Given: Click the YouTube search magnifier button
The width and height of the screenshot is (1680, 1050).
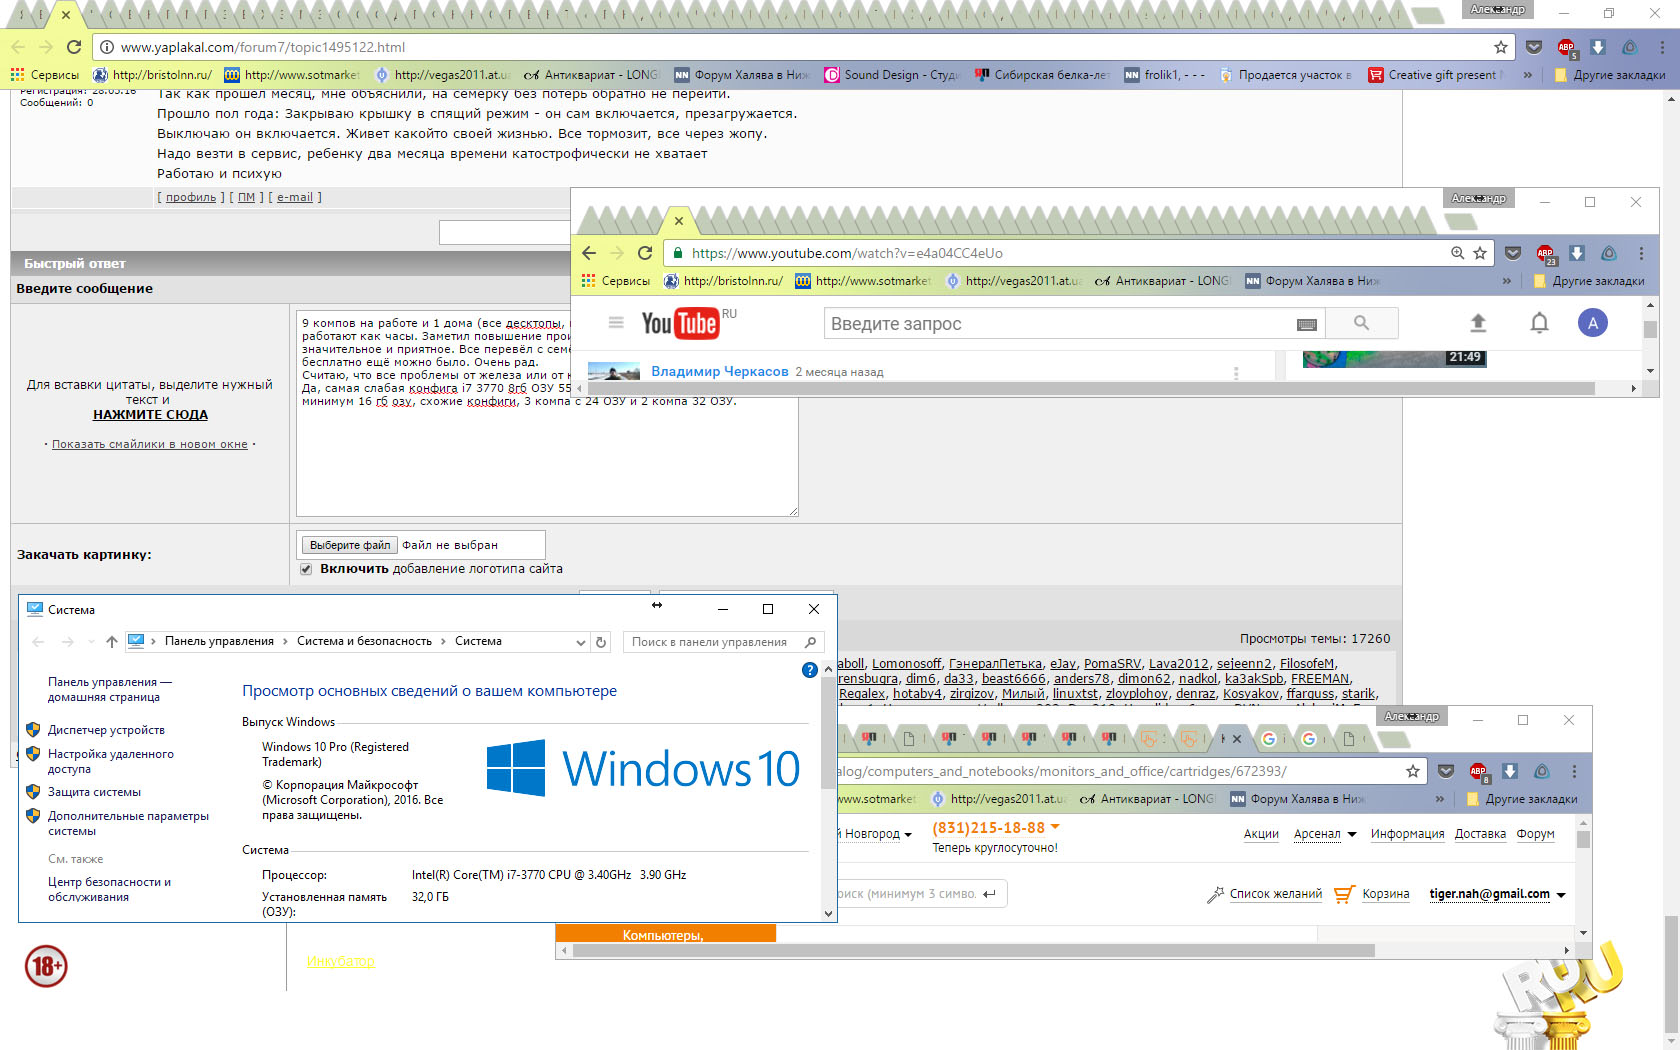Looking at the screenshot, I should 1361,323.
